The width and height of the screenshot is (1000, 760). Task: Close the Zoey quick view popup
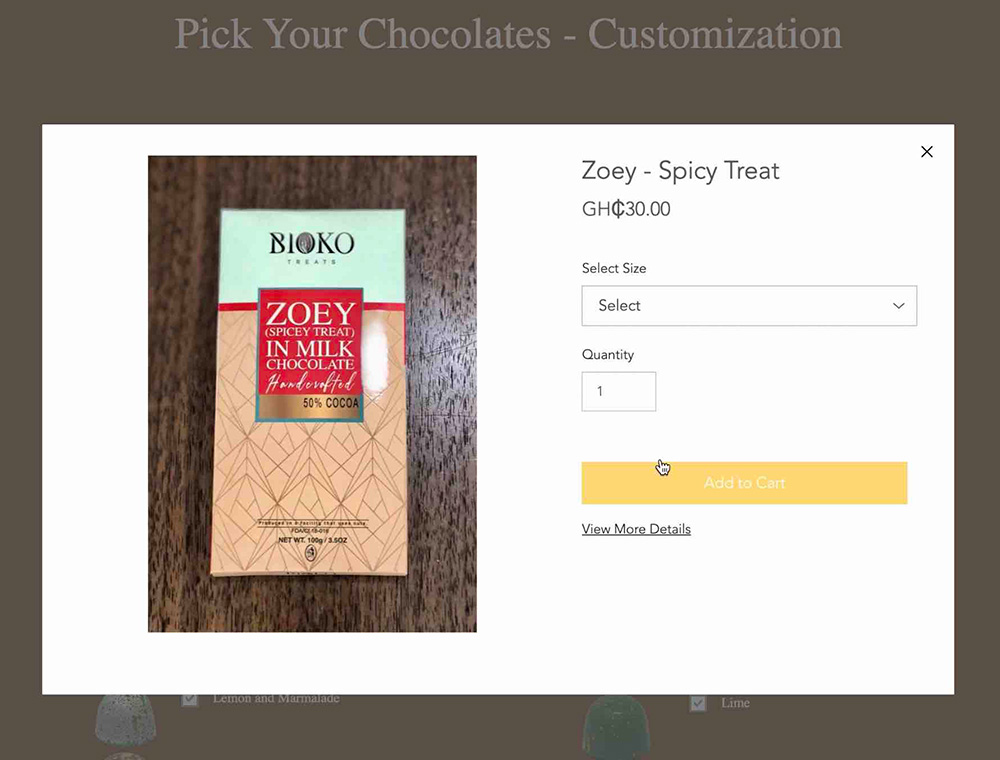coord(927,152)
